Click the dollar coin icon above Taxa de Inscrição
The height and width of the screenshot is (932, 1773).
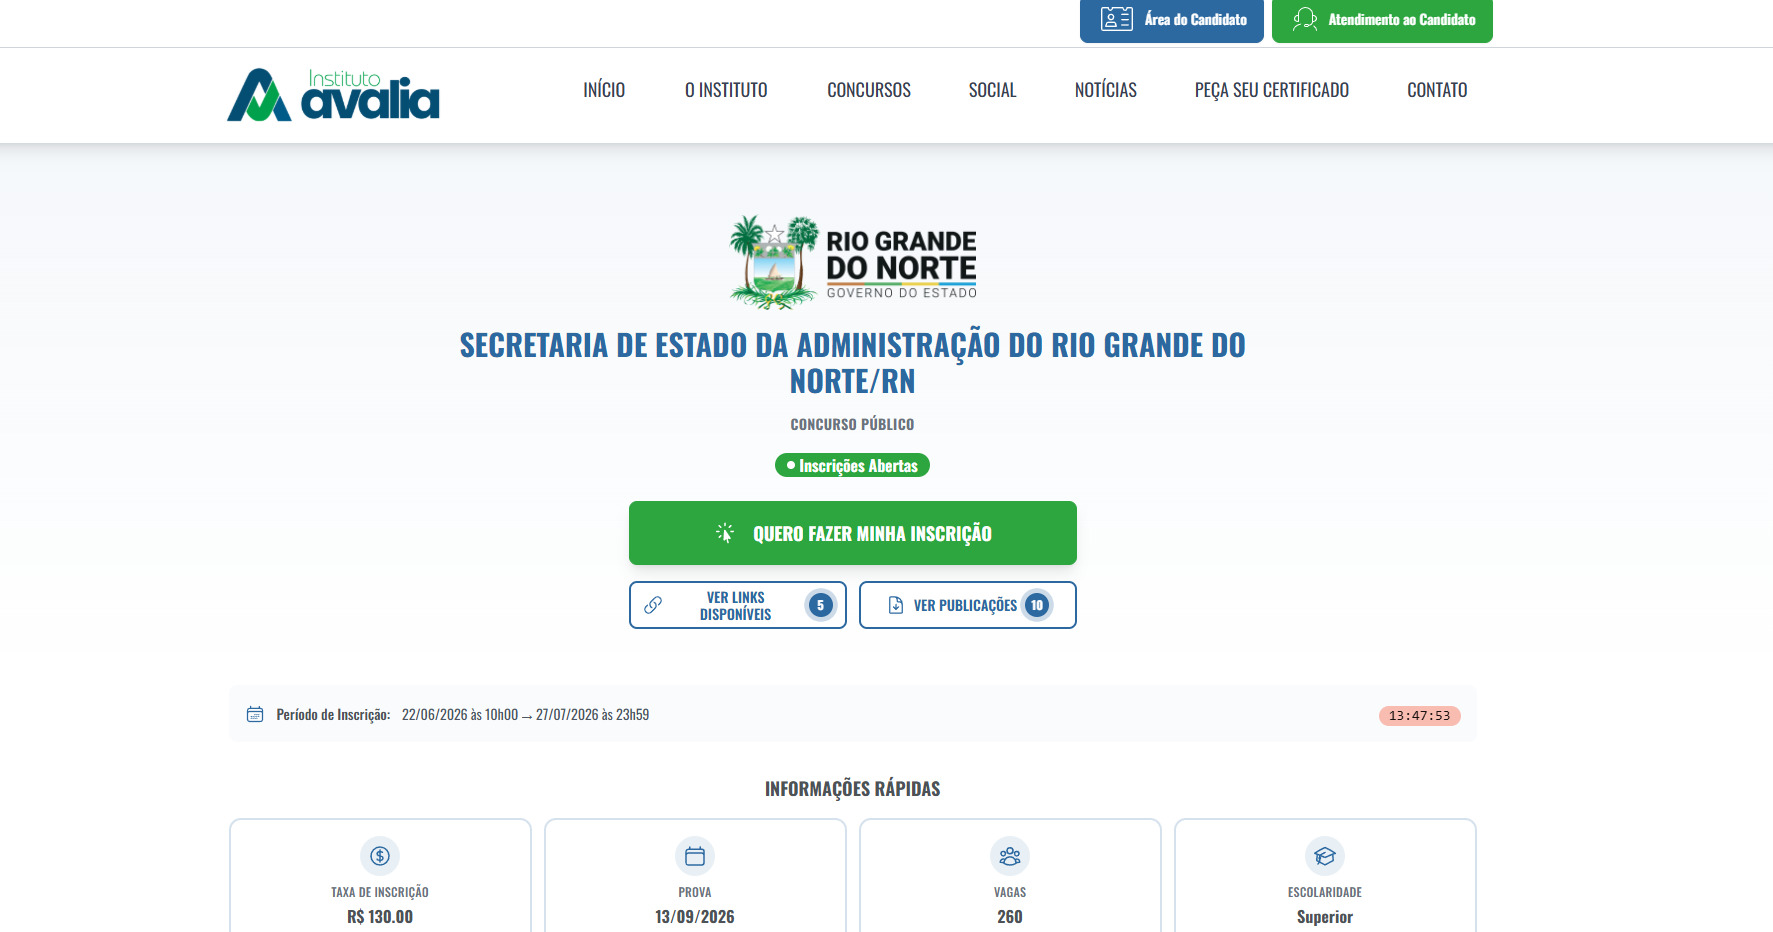pyautogui.click(x=380, y=856)
